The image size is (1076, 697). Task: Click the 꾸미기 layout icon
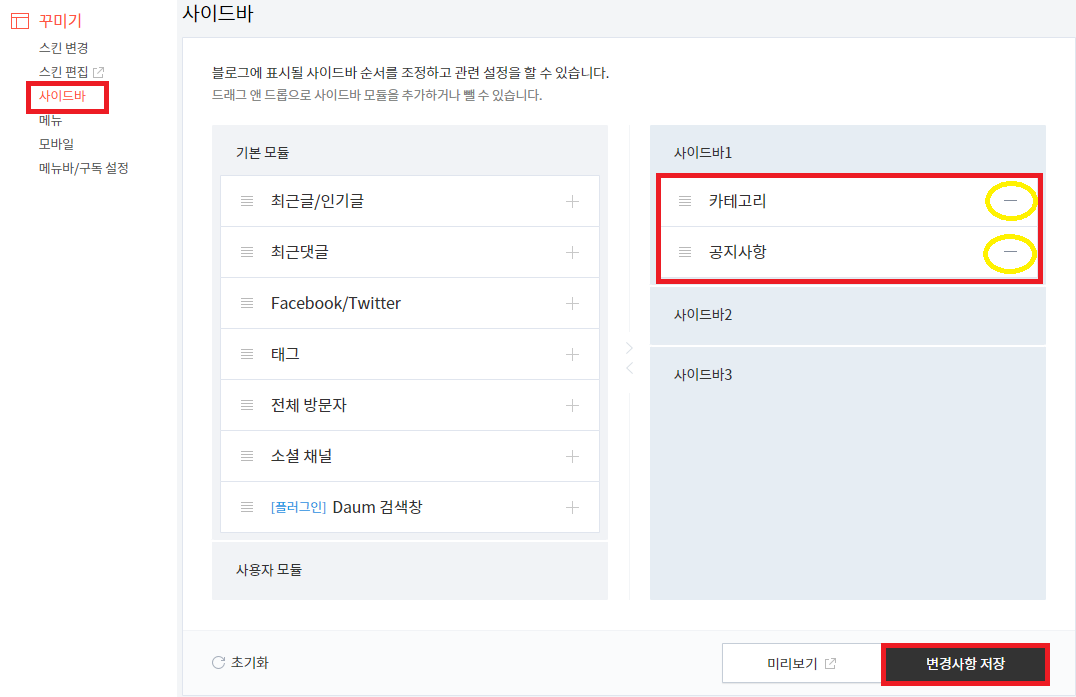pyautogui.click(x=20, y=21)
